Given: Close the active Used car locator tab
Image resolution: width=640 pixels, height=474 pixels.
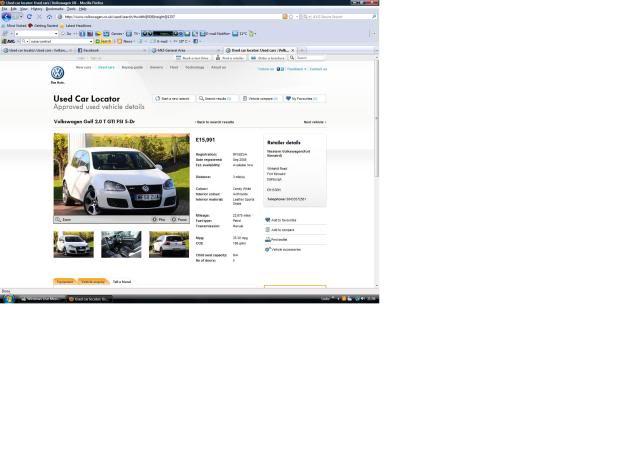Looking at the screenshot, I should click(293, 50).
